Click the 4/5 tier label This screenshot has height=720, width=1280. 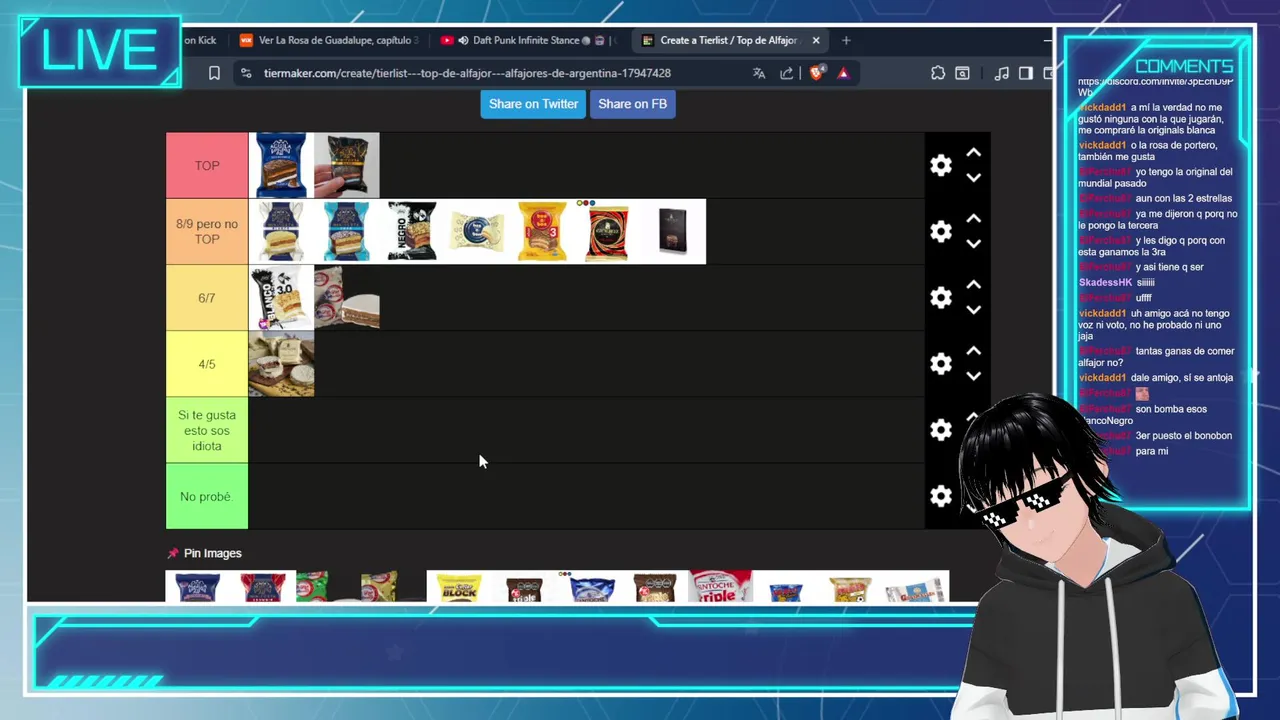pos(207,364)
